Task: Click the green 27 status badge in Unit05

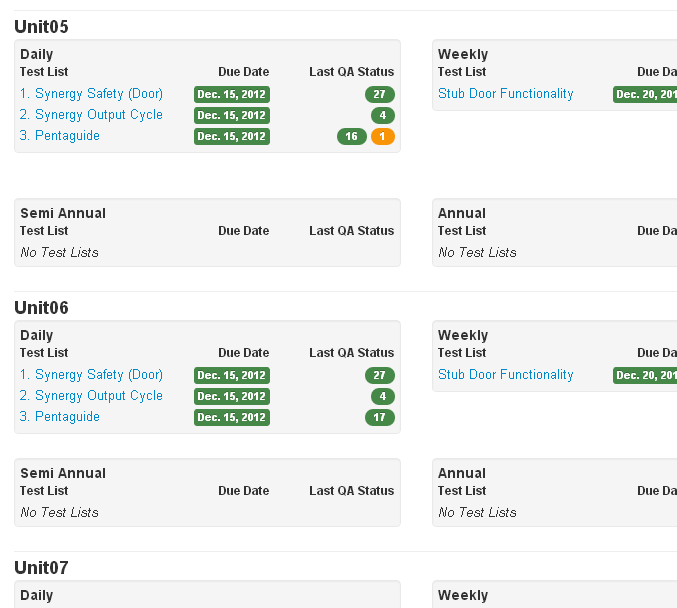Action: point(379,95)
